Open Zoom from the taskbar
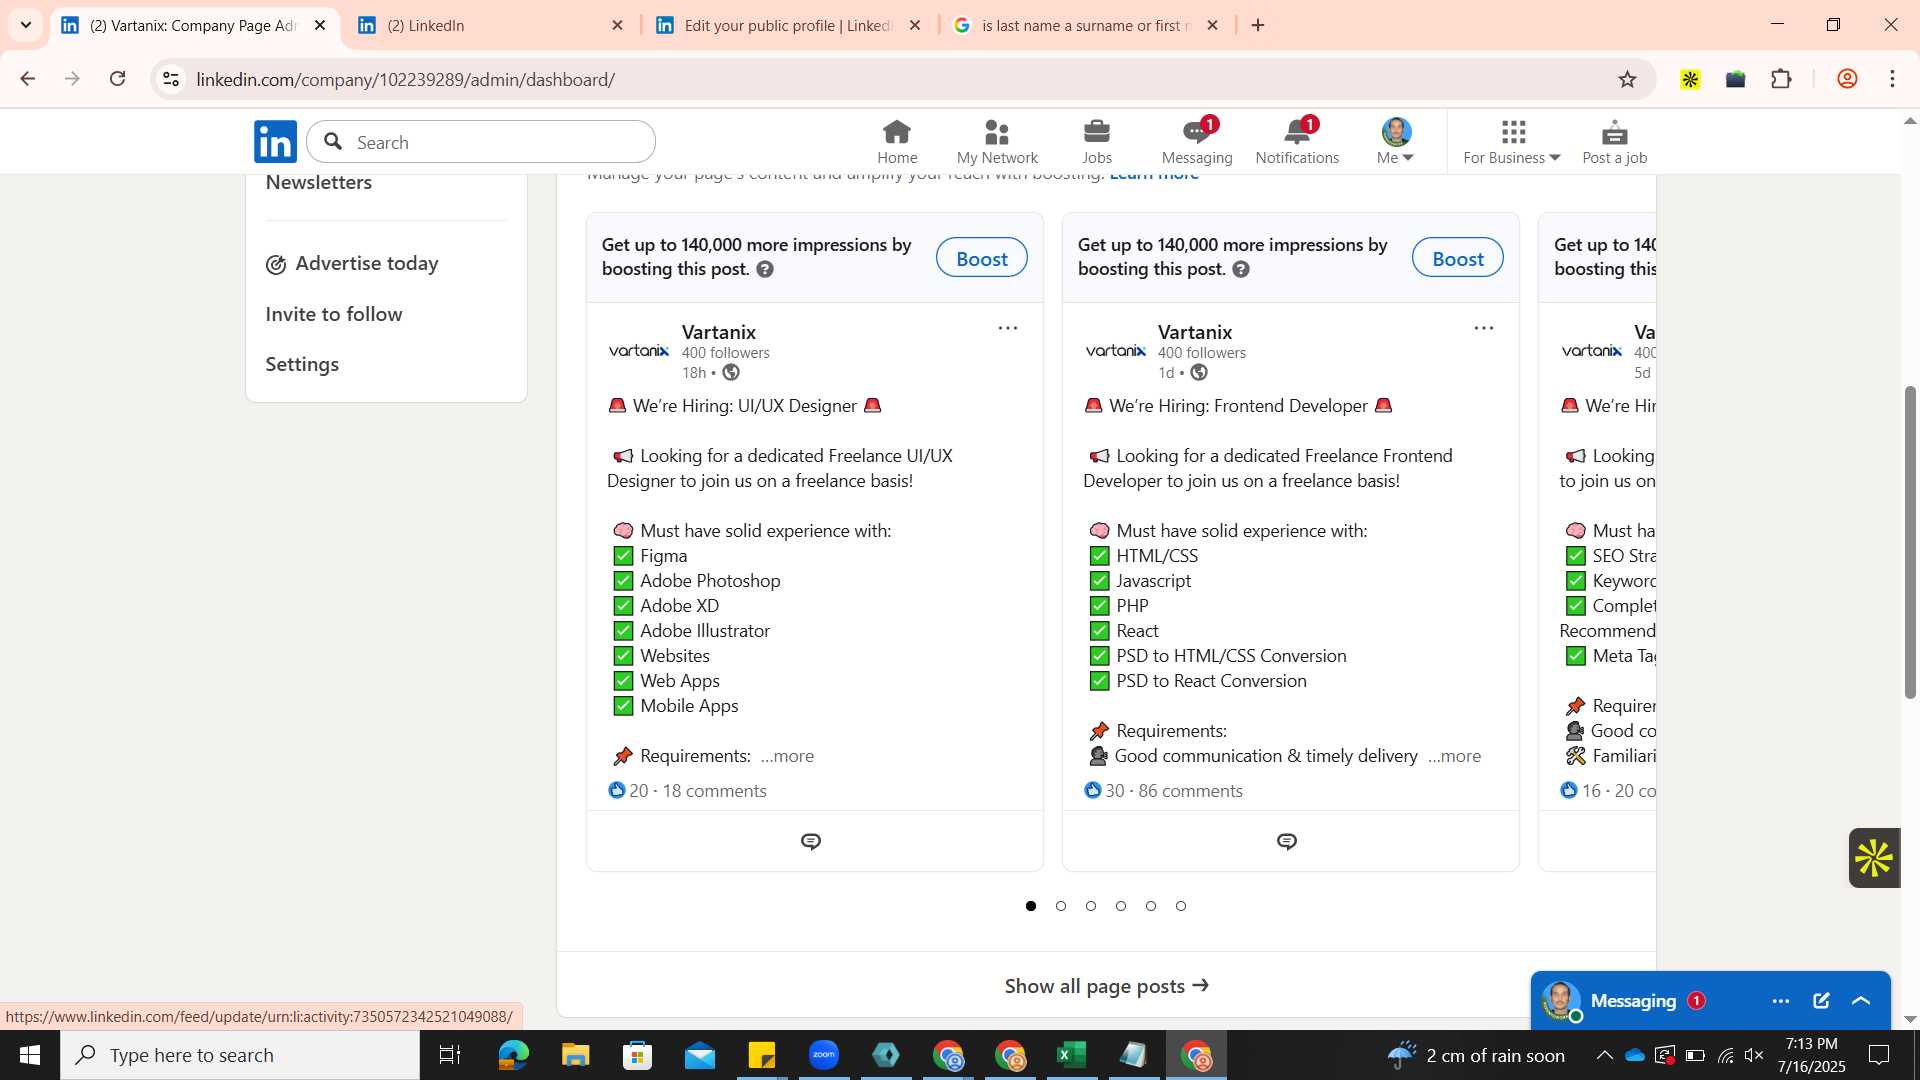 [x=824, y=1055]
